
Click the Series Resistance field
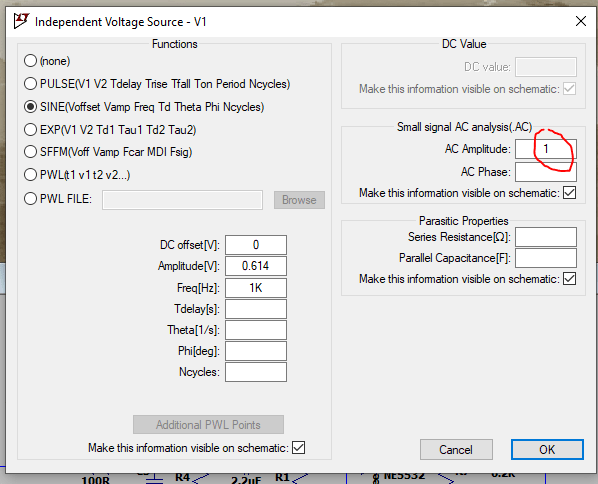(x=546, y=237)
